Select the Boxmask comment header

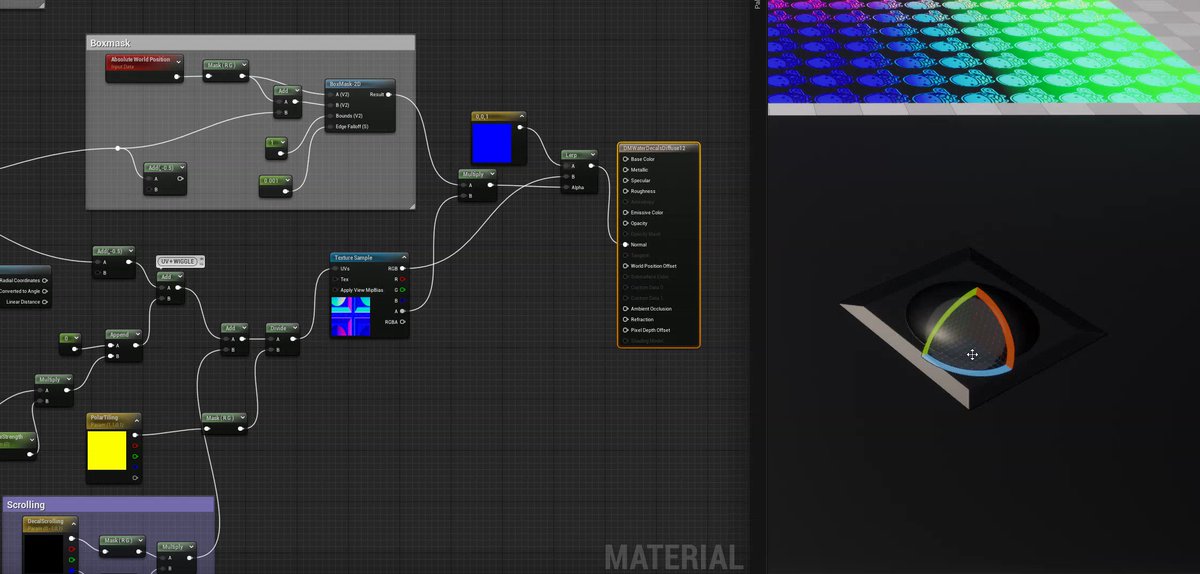click(250, 43)
